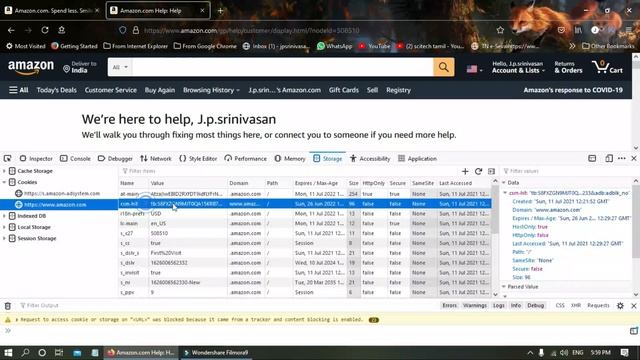Expand the Cache Storage tree node

pos(4,171)
